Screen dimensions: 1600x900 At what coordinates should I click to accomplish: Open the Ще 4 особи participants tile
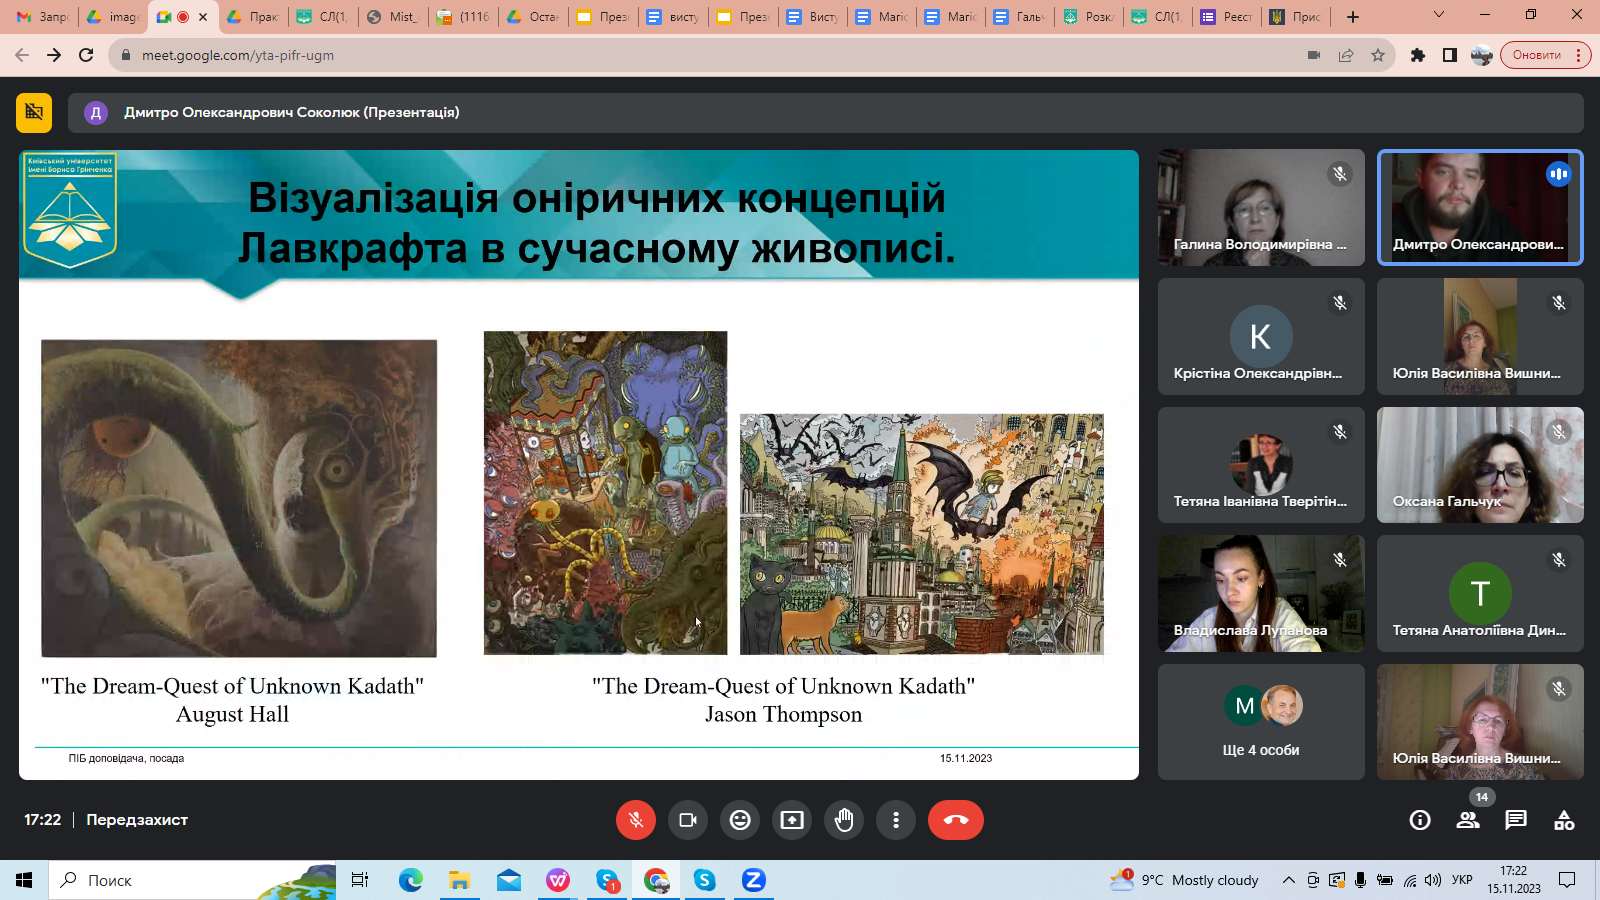coord(1260,722)
